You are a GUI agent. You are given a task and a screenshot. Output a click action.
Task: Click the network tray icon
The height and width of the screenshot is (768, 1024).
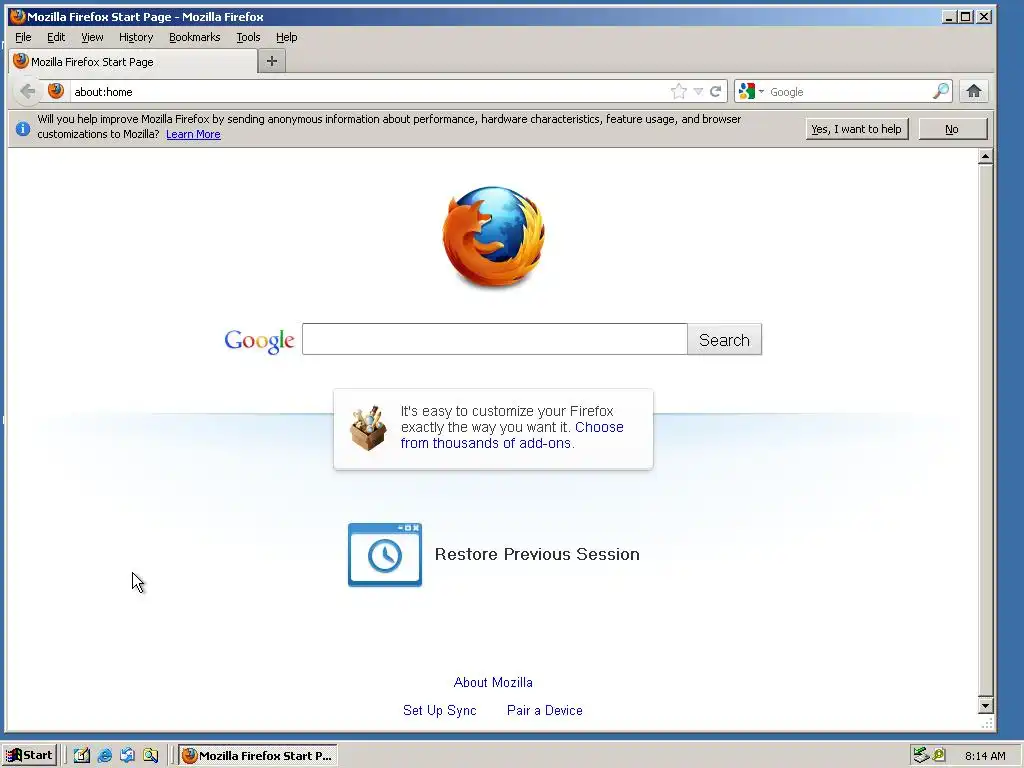(x=921, y=755)
